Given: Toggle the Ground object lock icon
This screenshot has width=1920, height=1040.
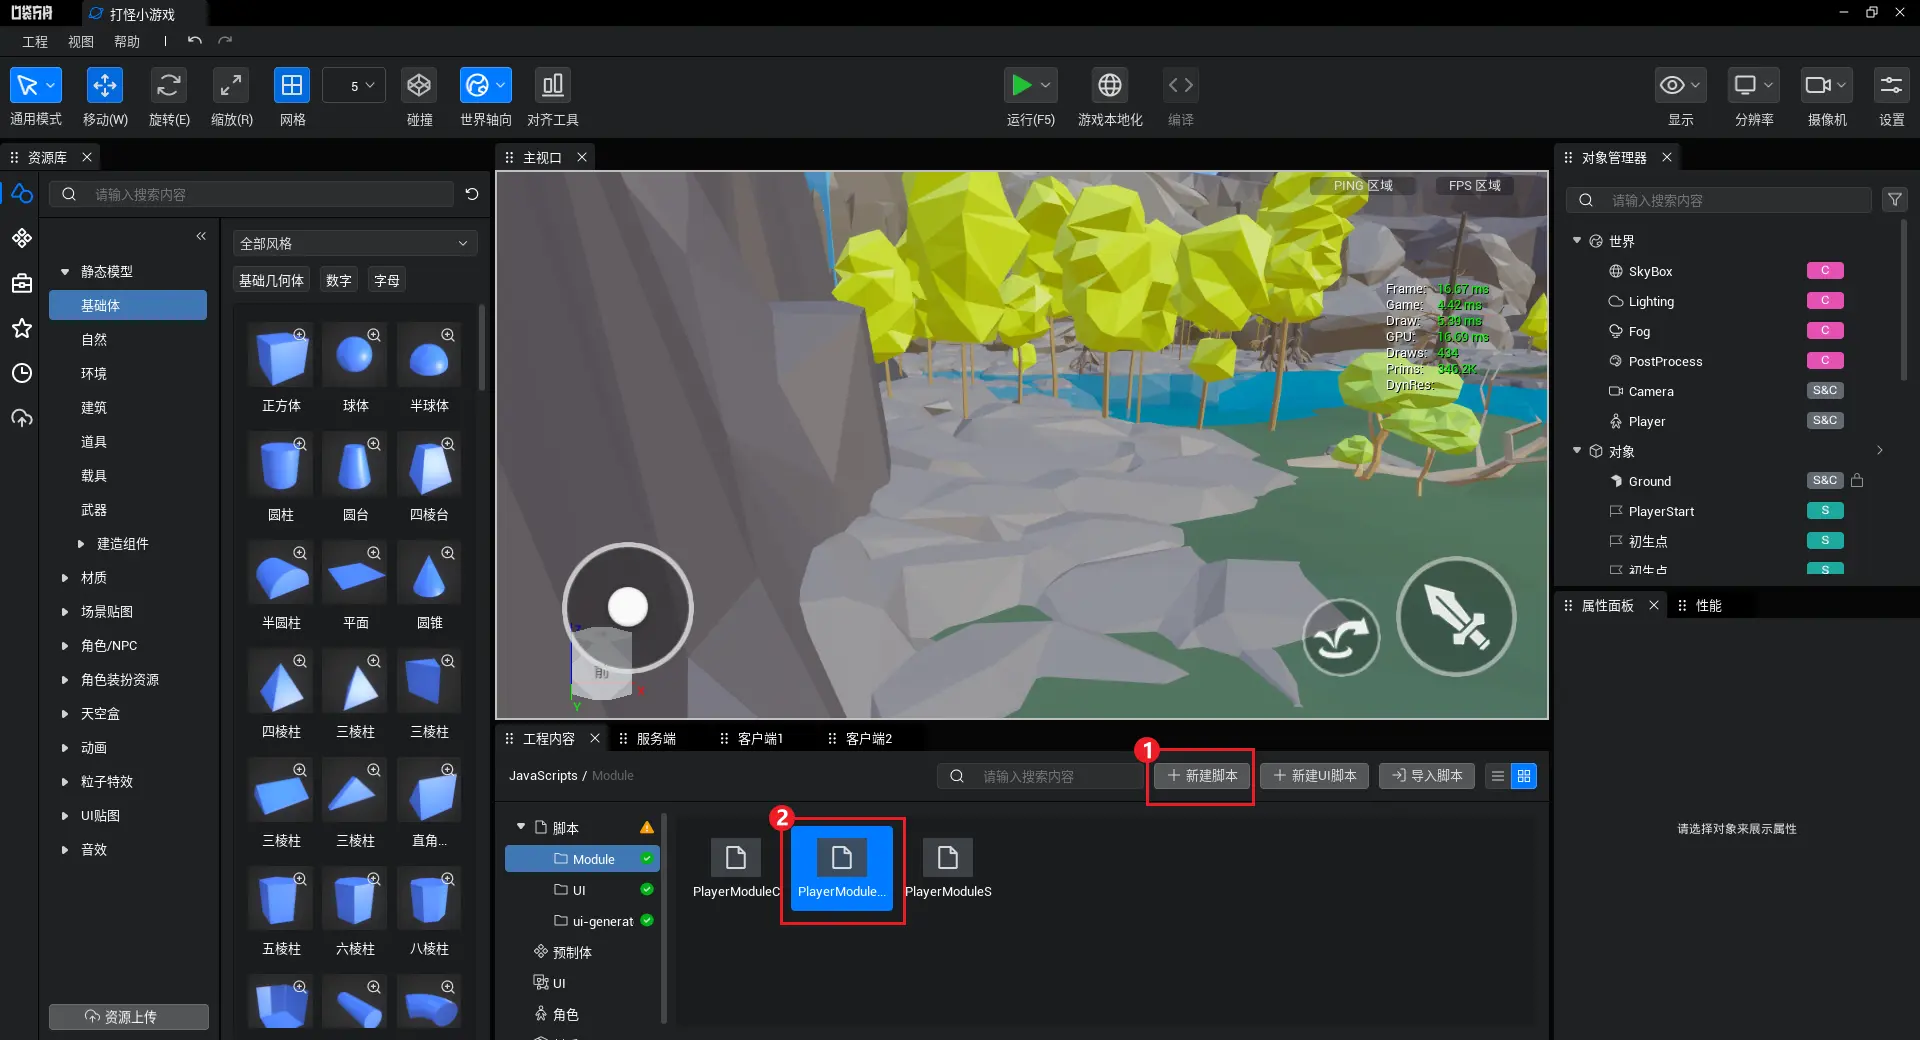Looking at the screenshot, I should 1857,481.
